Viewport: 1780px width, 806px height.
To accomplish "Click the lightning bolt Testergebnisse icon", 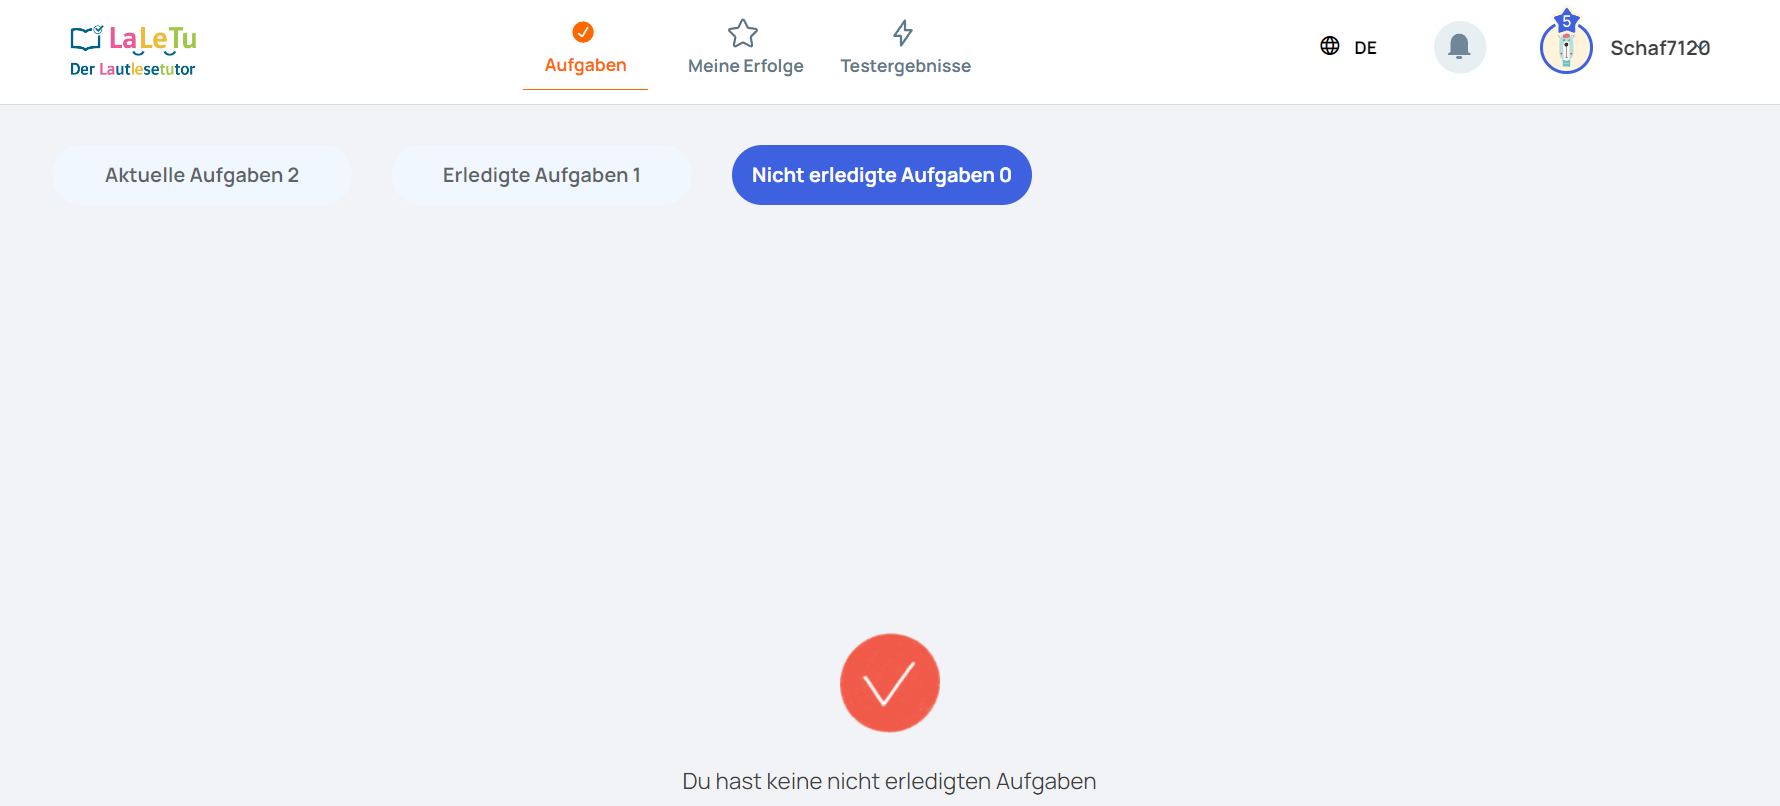I will tap(903, 33).
